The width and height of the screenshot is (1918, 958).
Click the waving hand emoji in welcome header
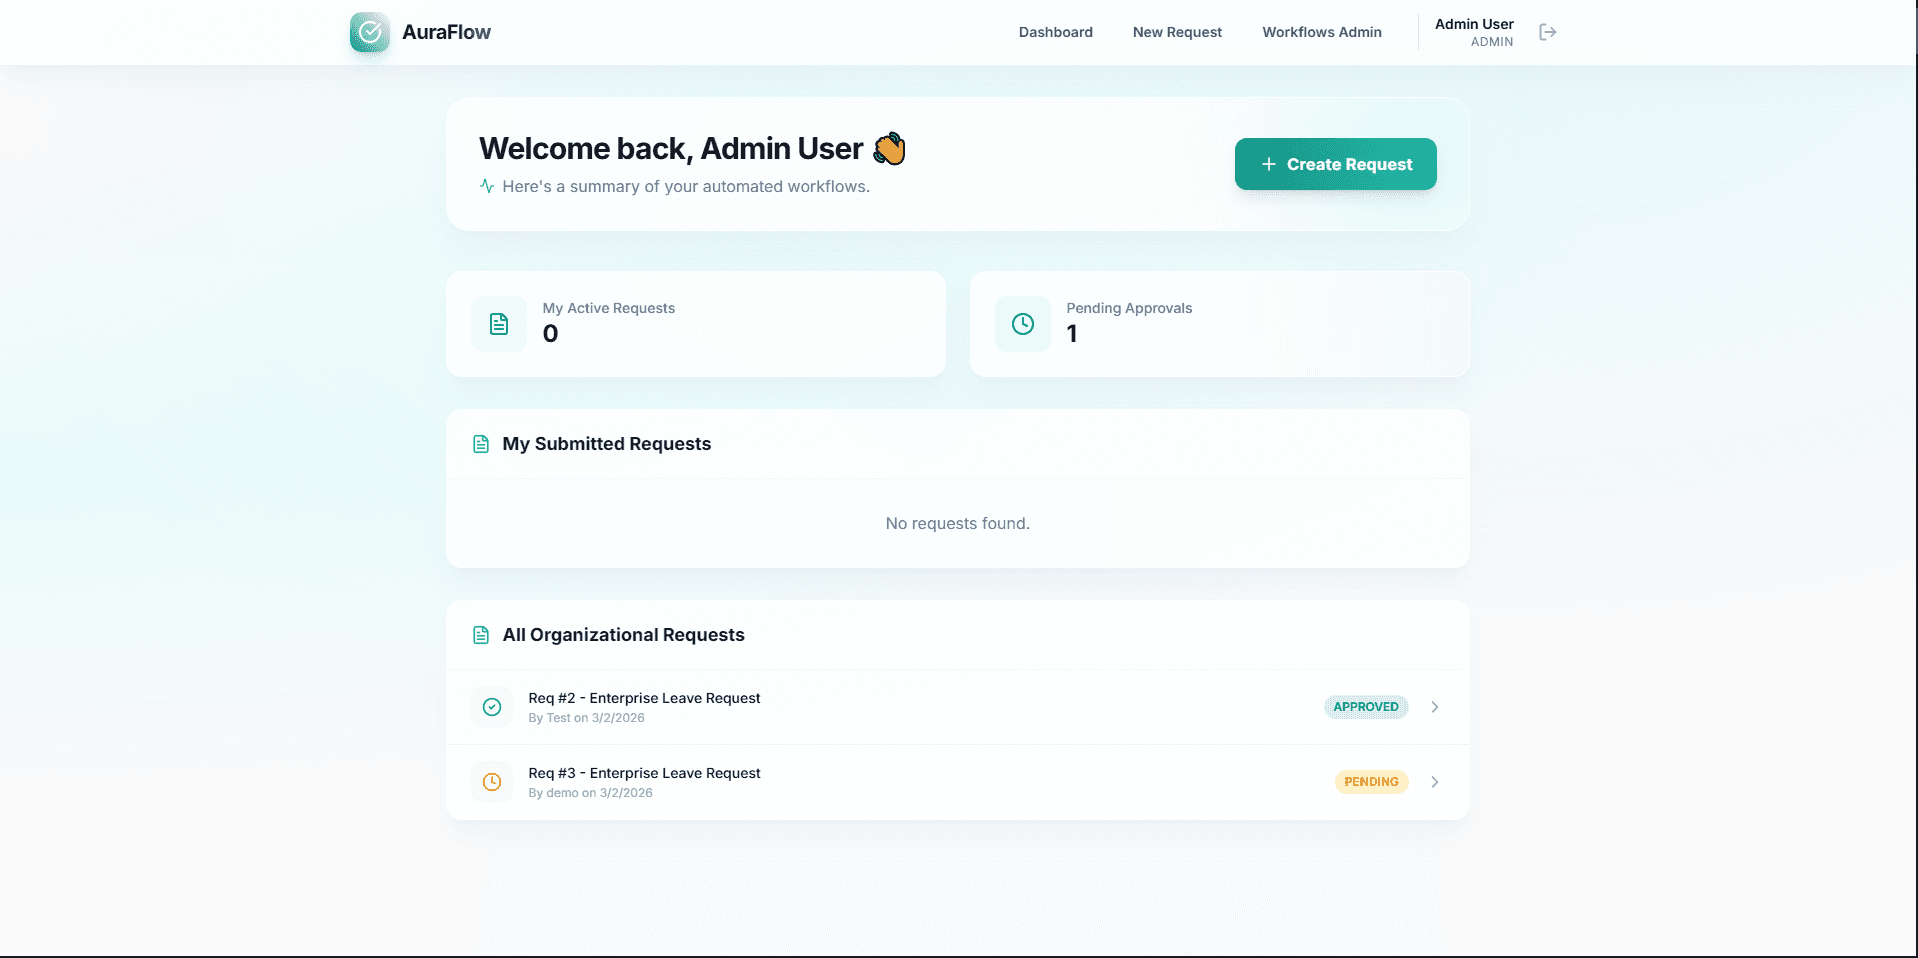click(x=889, y=149)
